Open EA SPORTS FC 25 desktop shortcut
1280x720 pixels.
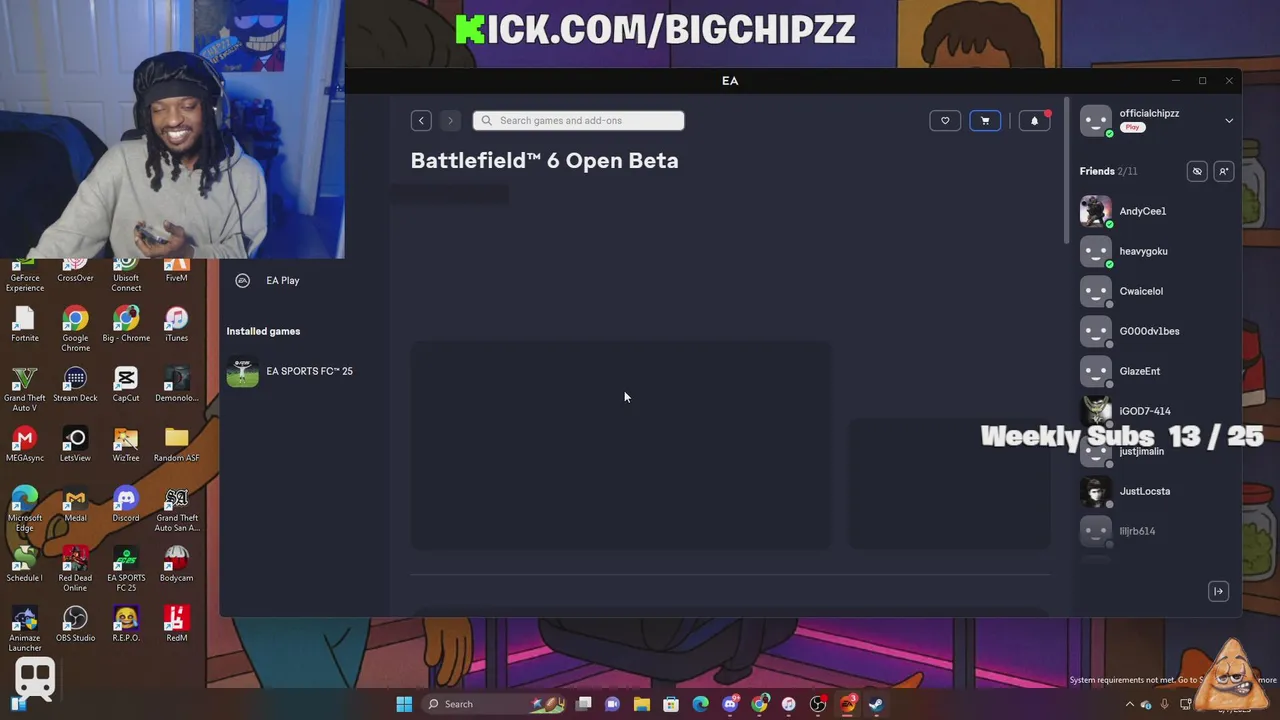click(x=126, y=568)
